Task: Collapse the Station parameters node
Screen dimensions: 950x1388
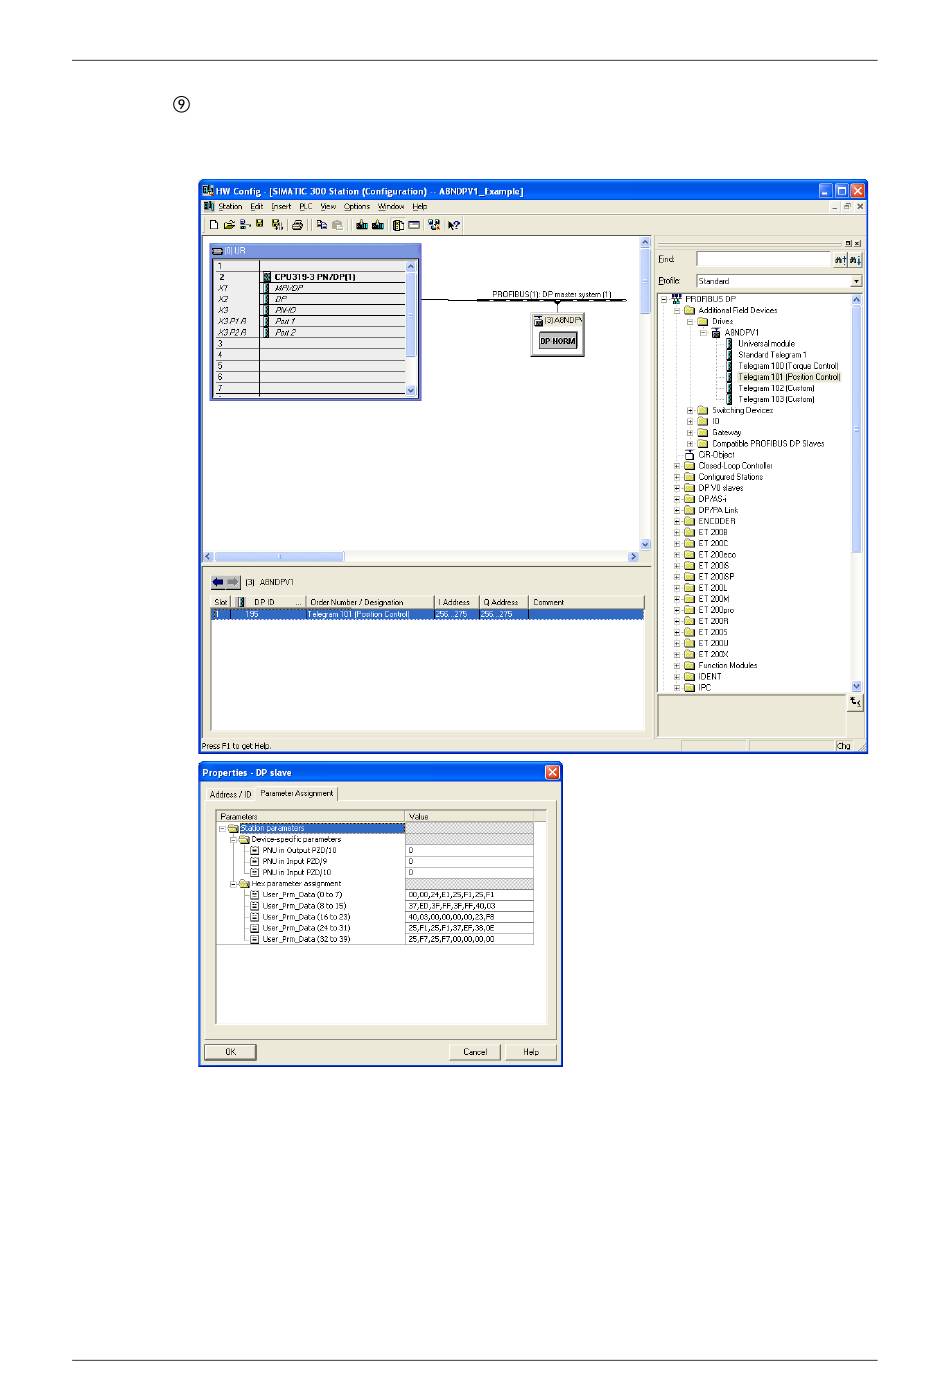Action: pyautogui.click(x=222, y=828)
